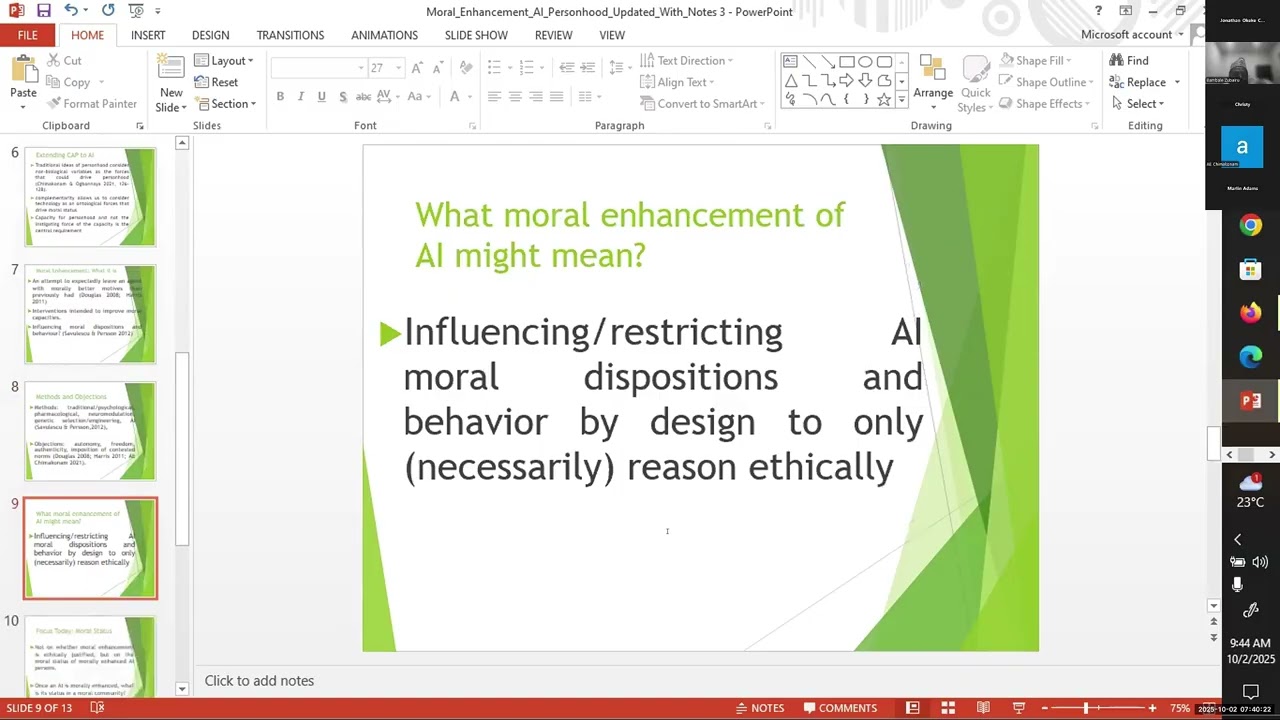Click the Numbering list icon
The height and width of the screenshot is (720, 1280).
524,67
